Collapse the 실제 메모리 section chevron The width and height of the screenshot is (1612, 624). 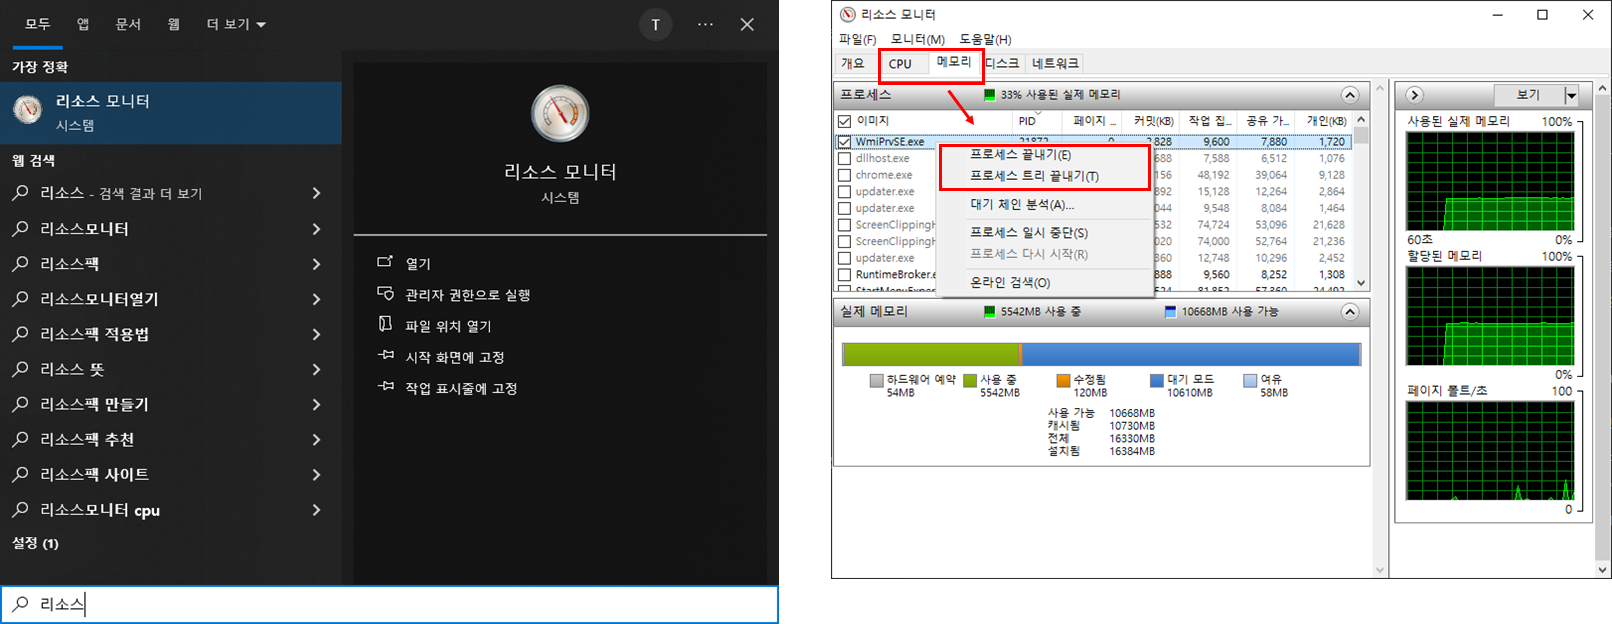click(x=1350, y=312)
